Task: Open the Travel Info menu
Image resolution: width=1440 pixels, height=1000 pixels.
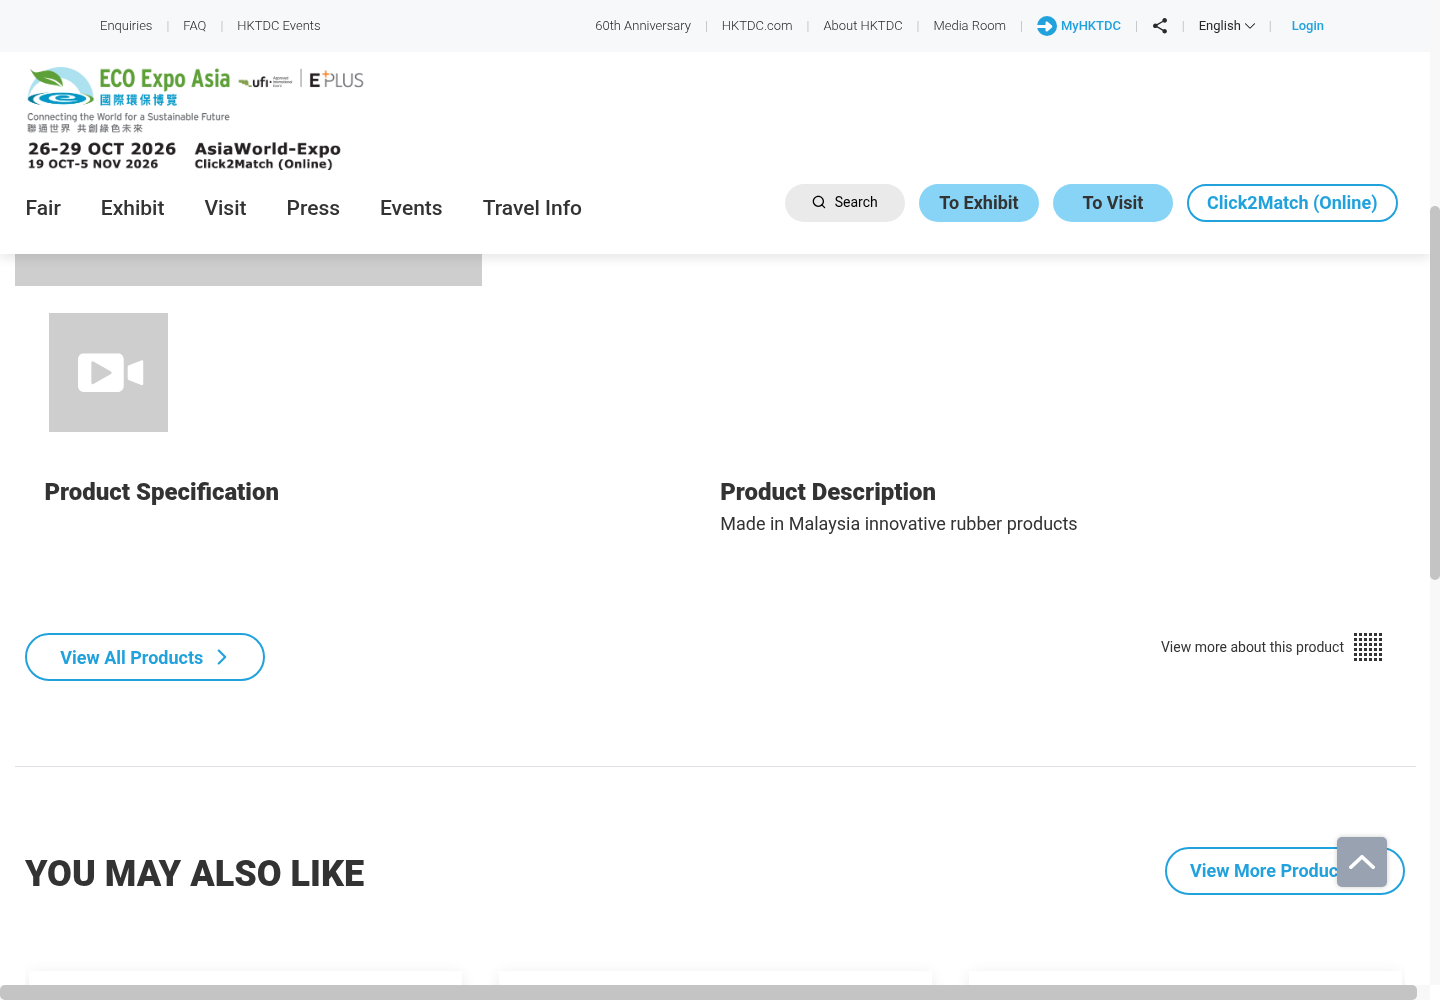Action: pos(532,208)
